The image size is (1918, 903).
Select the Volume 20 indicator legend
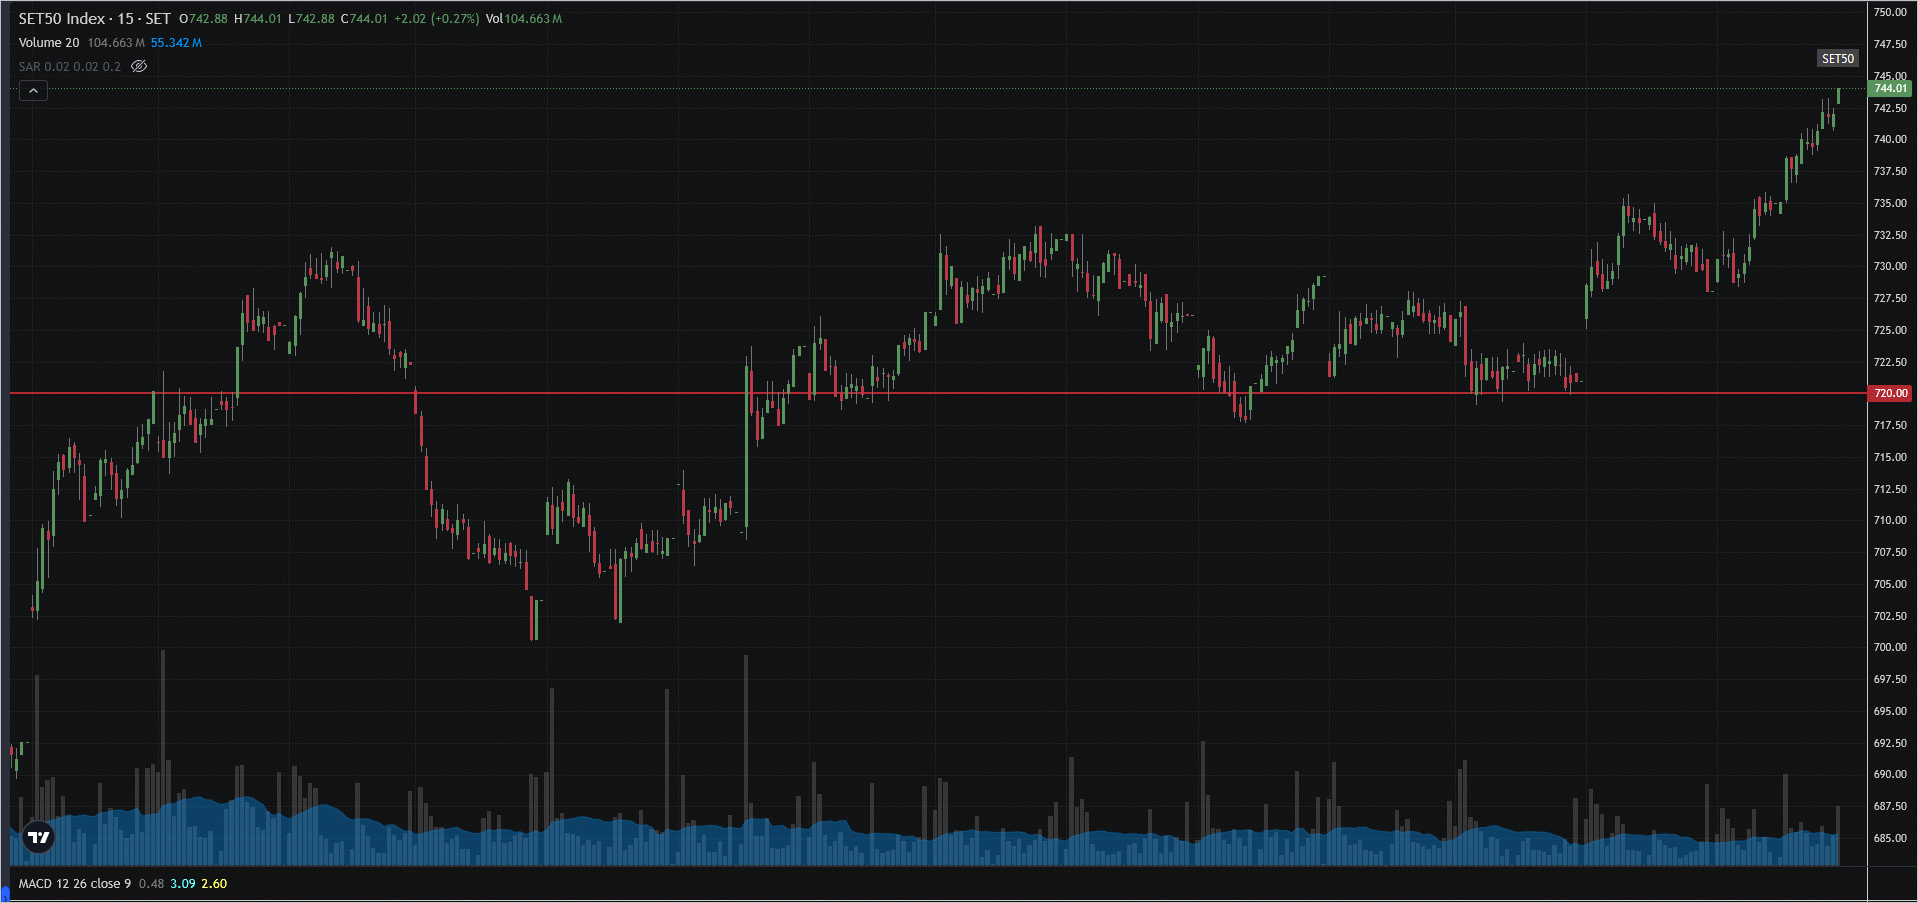pyautogui.click(x=49, y=43)
